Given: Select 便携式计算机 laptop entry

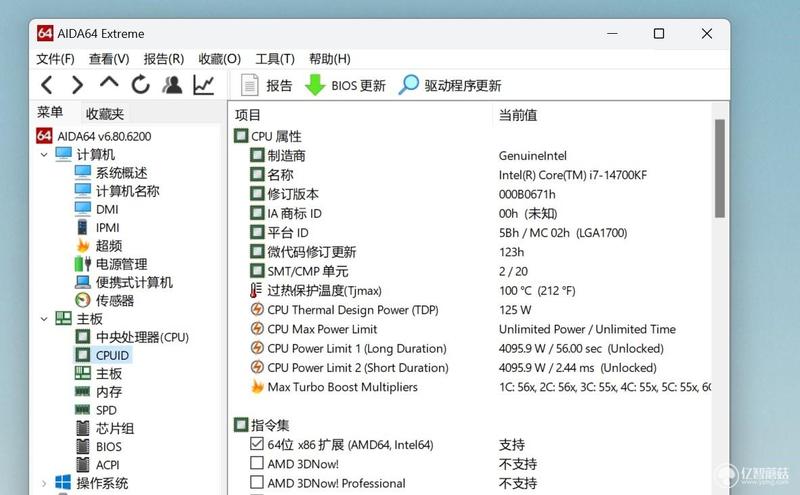Looking at the screenshot, I should (124, 282).
